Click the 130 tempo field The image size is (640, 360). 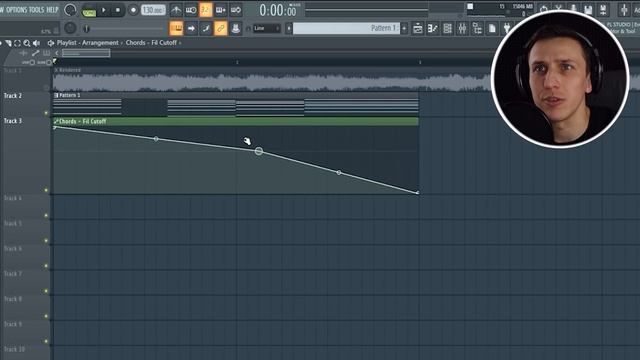click(x=153, y=10)
